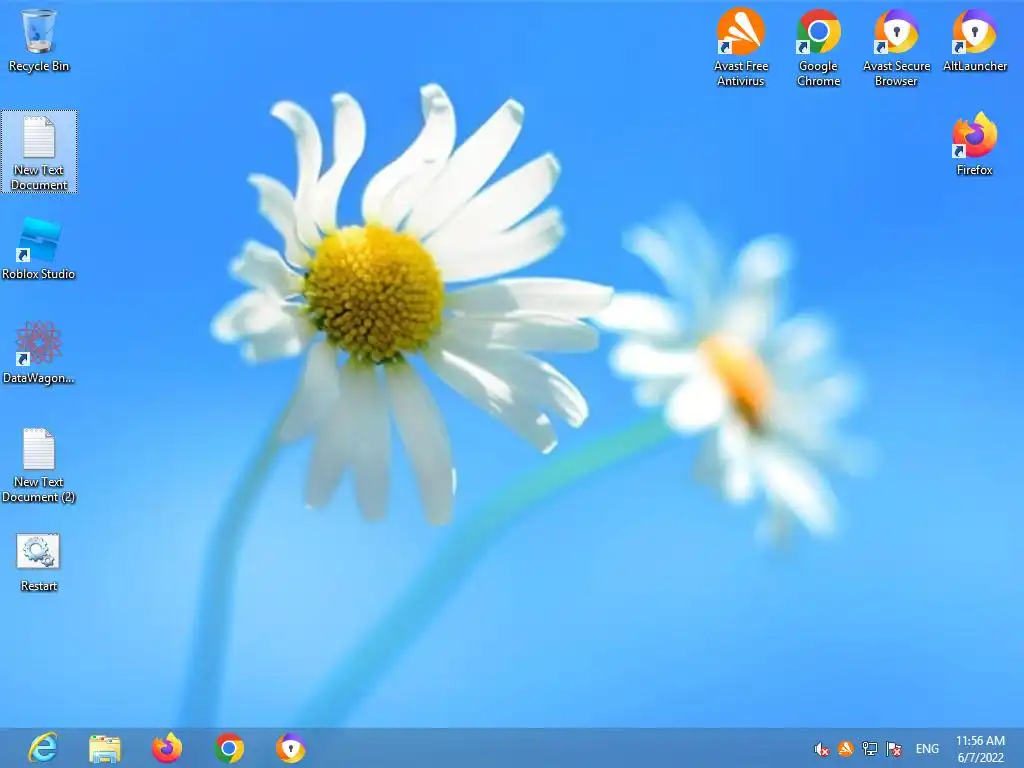The height and width of the screenshot is (768, 1024).
Task: Open File Explorer from the taskbar
Action: pos(104,748)
